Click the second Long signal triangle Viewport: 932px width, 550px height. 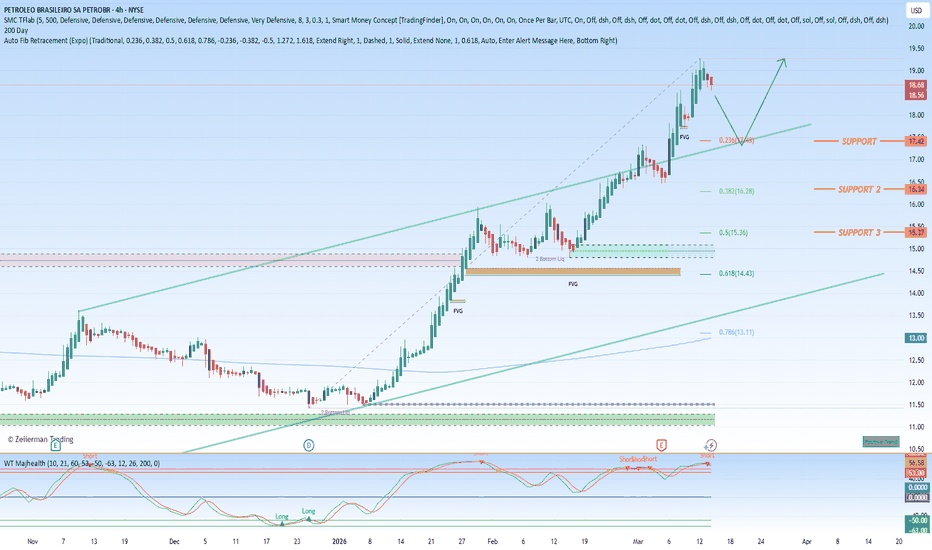click(x=308, y=519)
